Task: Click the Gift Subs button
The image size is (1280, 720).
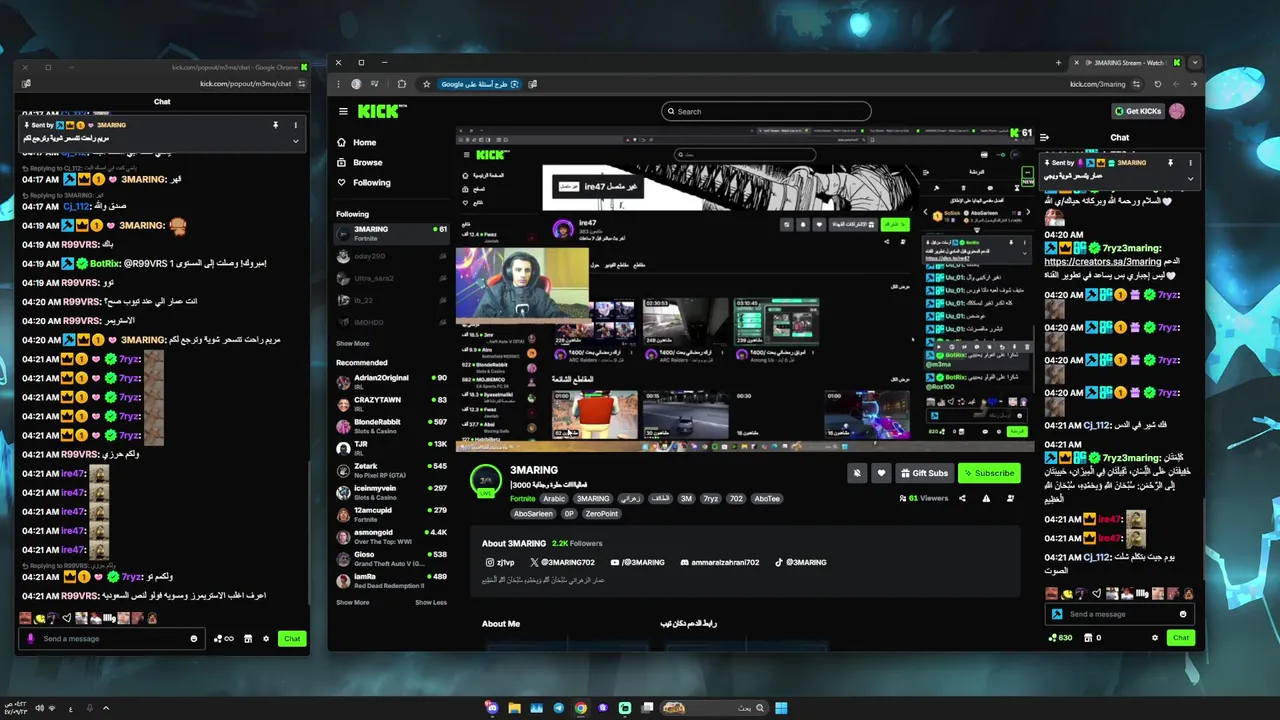Action: pos(923,473)
